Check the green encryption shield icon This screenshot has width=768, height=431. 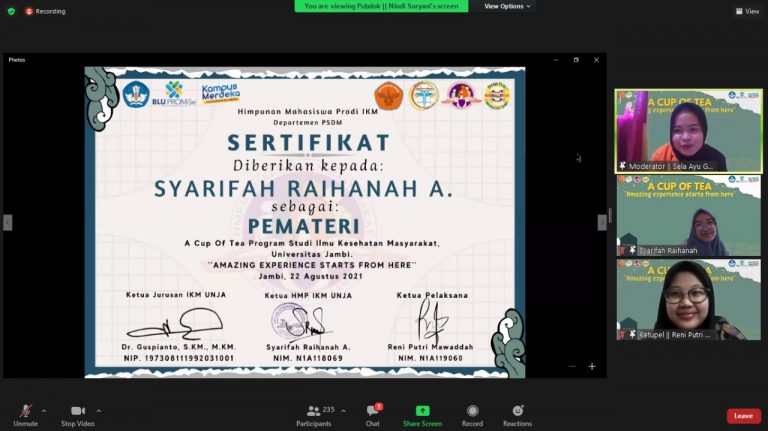click(11, 11)
